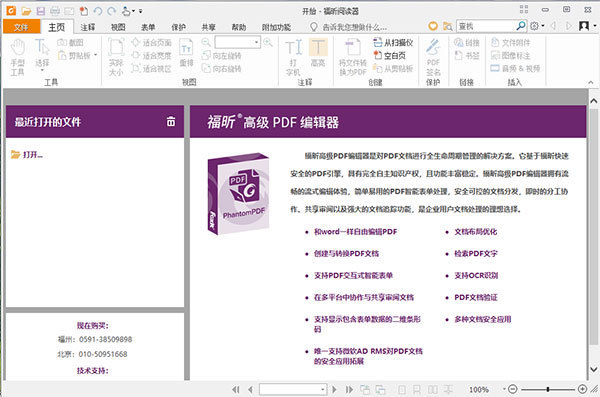Click the orange heart icon

[433, 26]
